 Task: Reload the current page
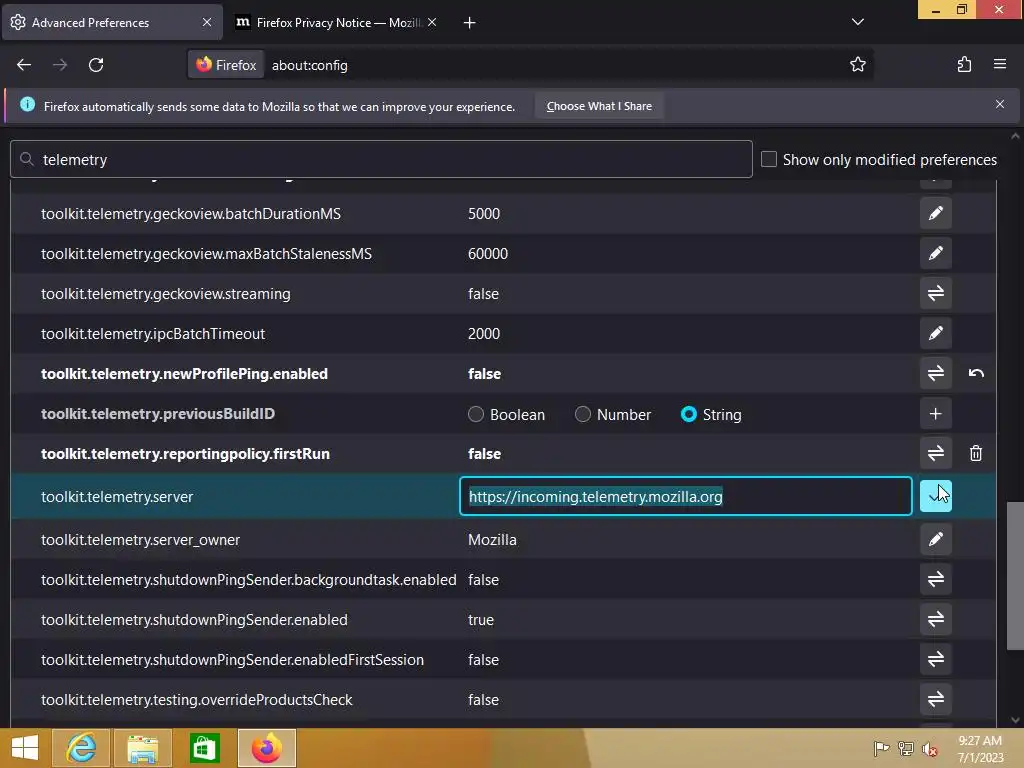click(96, 65)
